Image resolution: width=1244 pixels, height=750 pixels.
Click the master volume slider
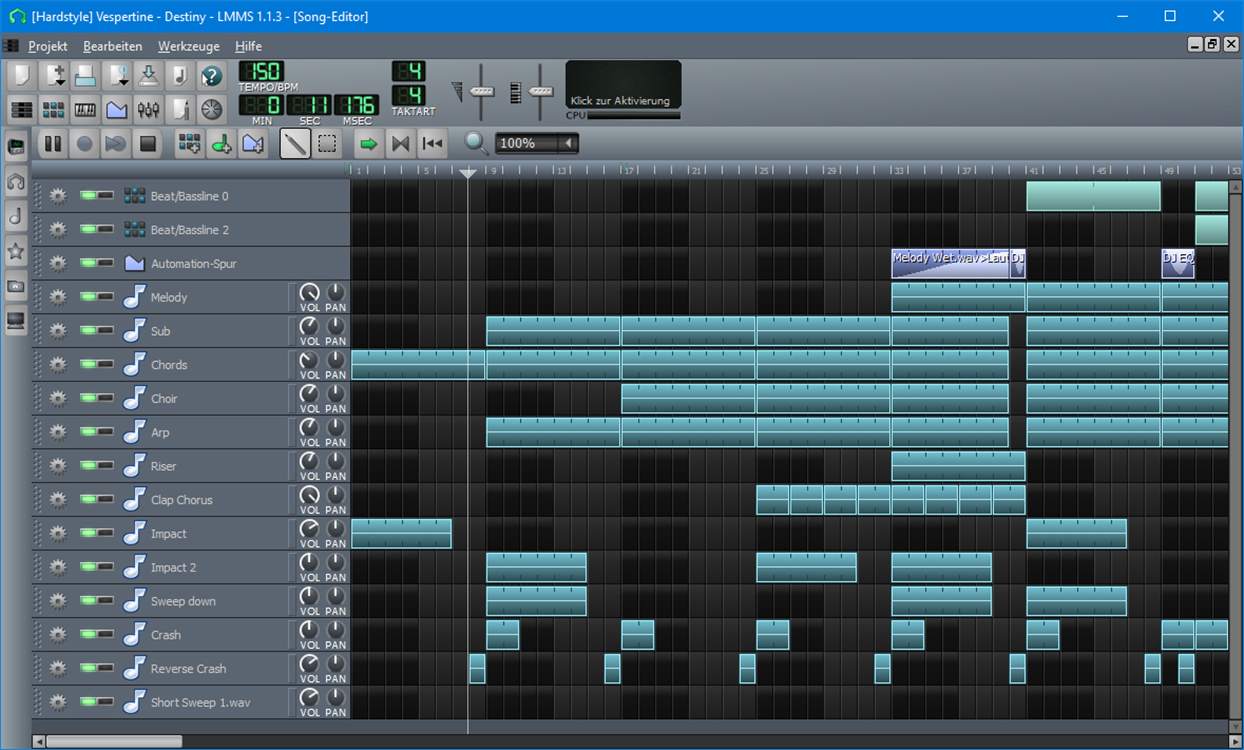coord(482,91)
